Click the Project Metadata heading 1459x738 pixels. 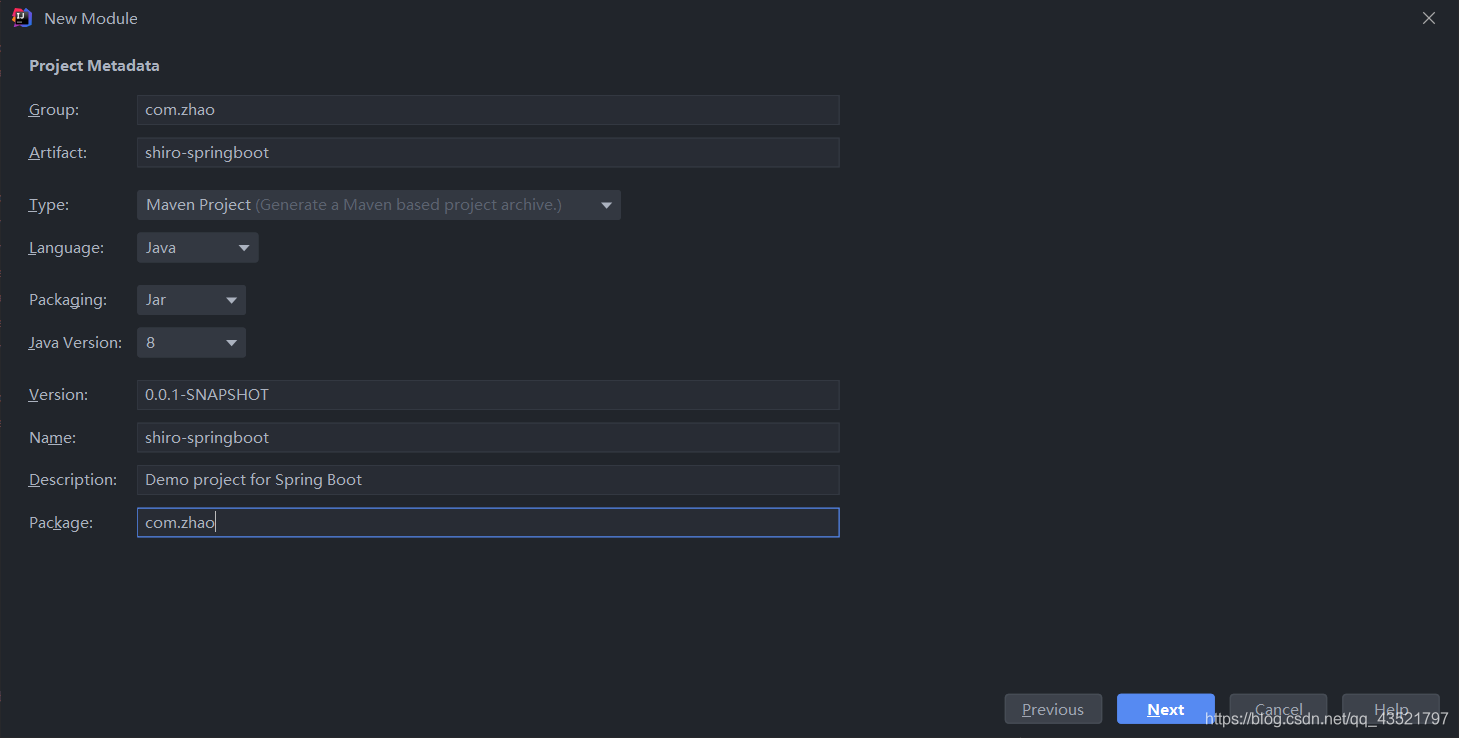click(94, 66)
